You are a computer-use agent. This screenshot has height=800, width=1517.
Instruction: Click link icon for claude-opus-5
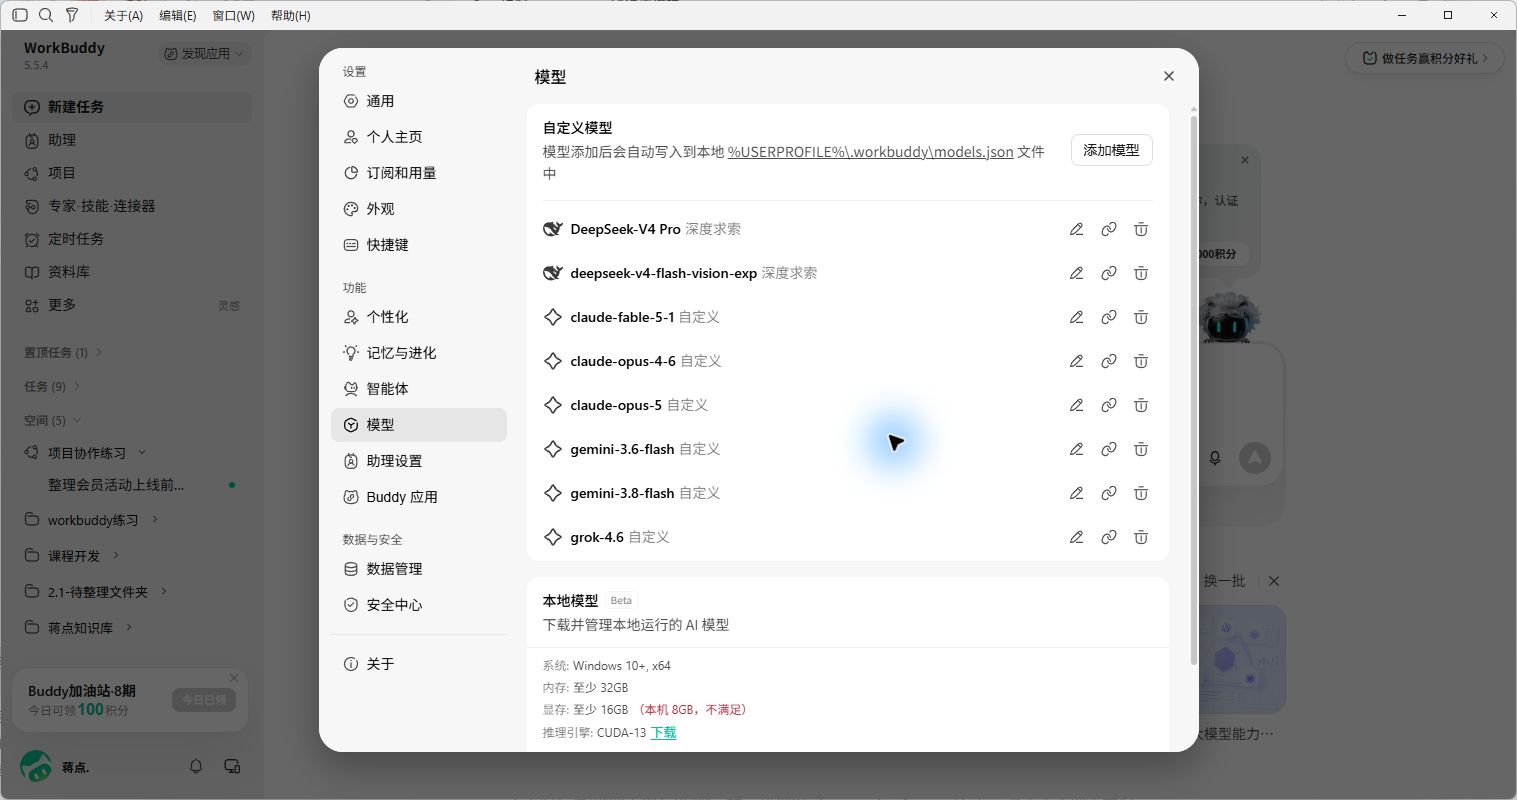(x=1108, y=405)
